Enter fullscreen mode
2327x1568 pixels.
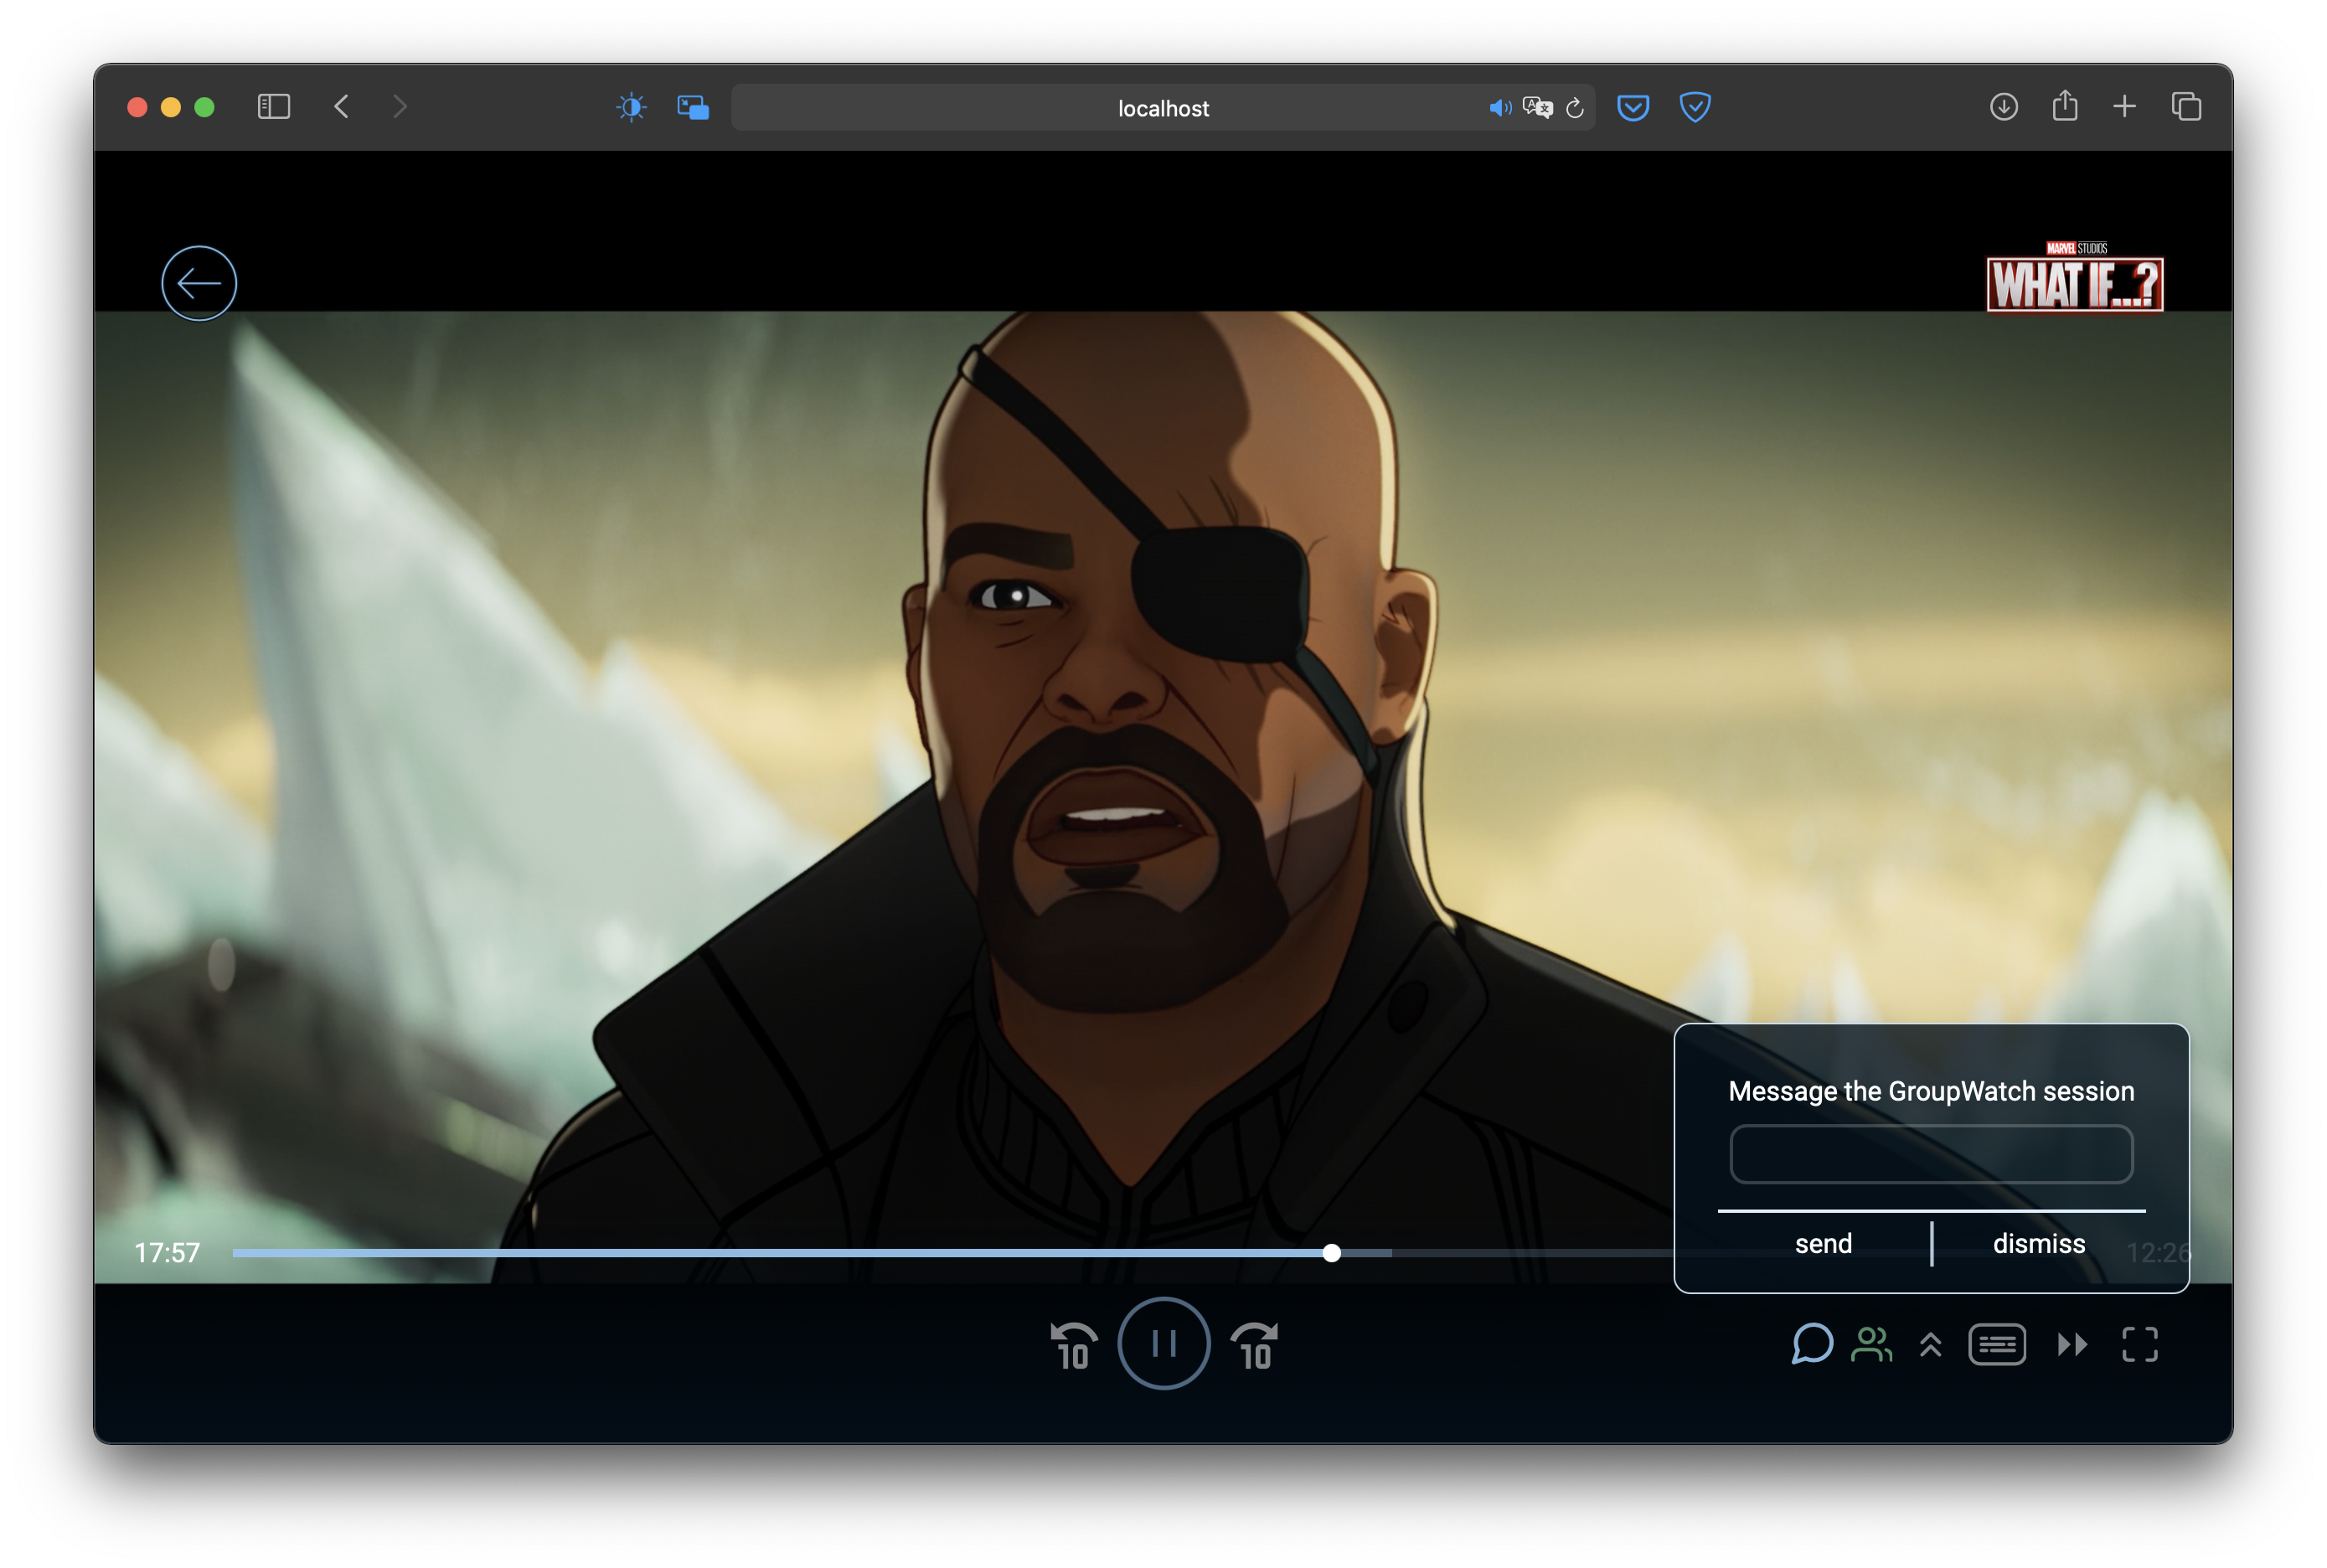(x=2139, y=1344)
